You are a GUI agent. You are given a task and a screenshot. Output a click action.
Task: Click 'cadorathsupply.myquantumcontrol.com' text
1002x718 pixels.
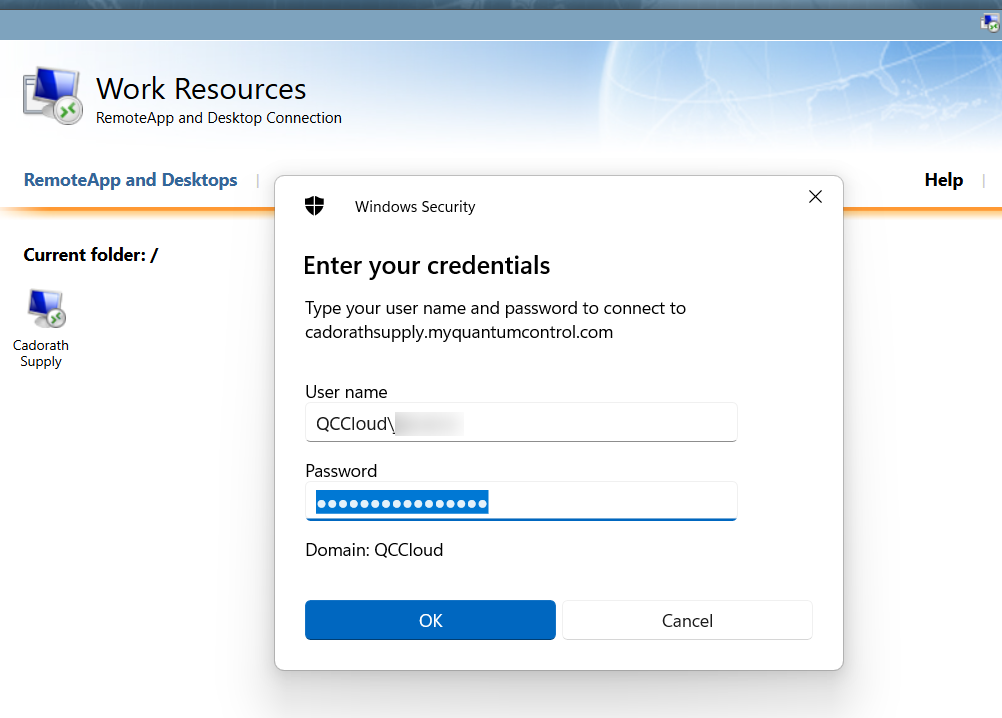(459, 332)
